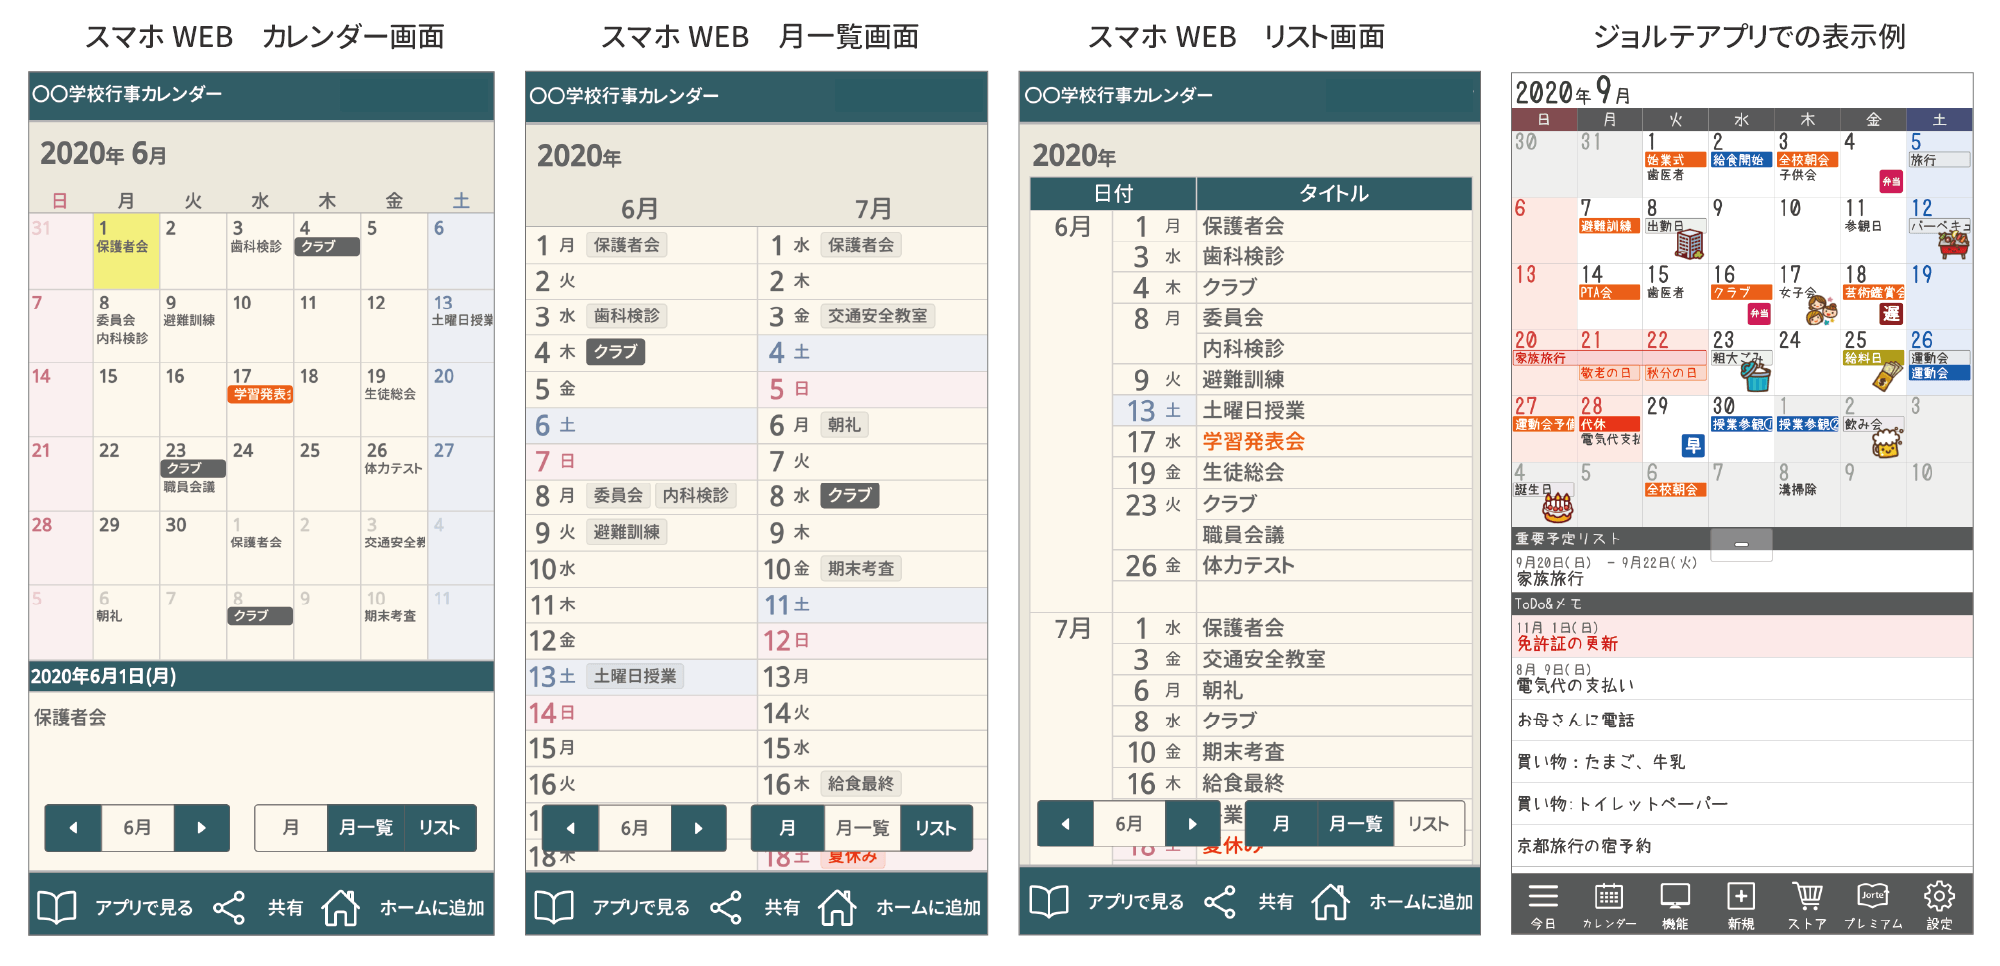The width and height of the screenshot is (2000, 966).
Task: Switch to リスト list view tab
Action: [x=439, y=828]
